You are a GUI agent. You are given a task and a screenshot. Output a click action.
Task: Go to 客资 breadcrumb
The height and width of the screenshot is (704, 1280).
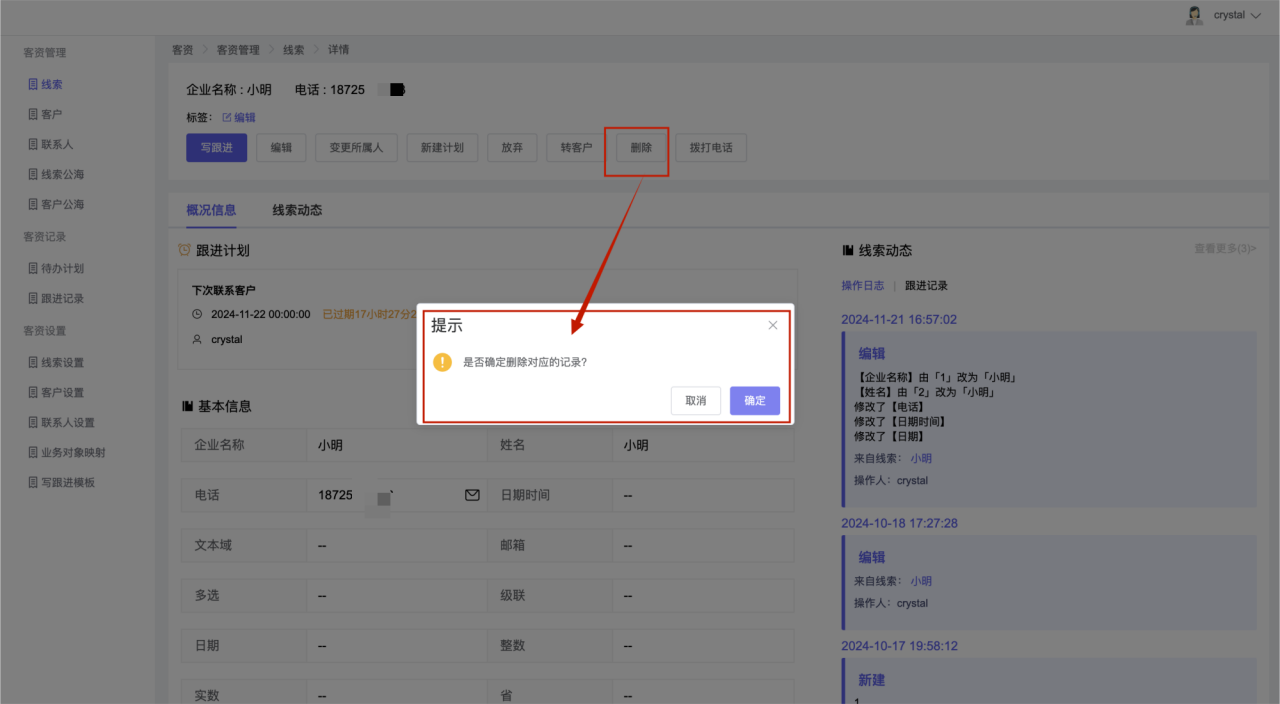(x=182, y=50)
